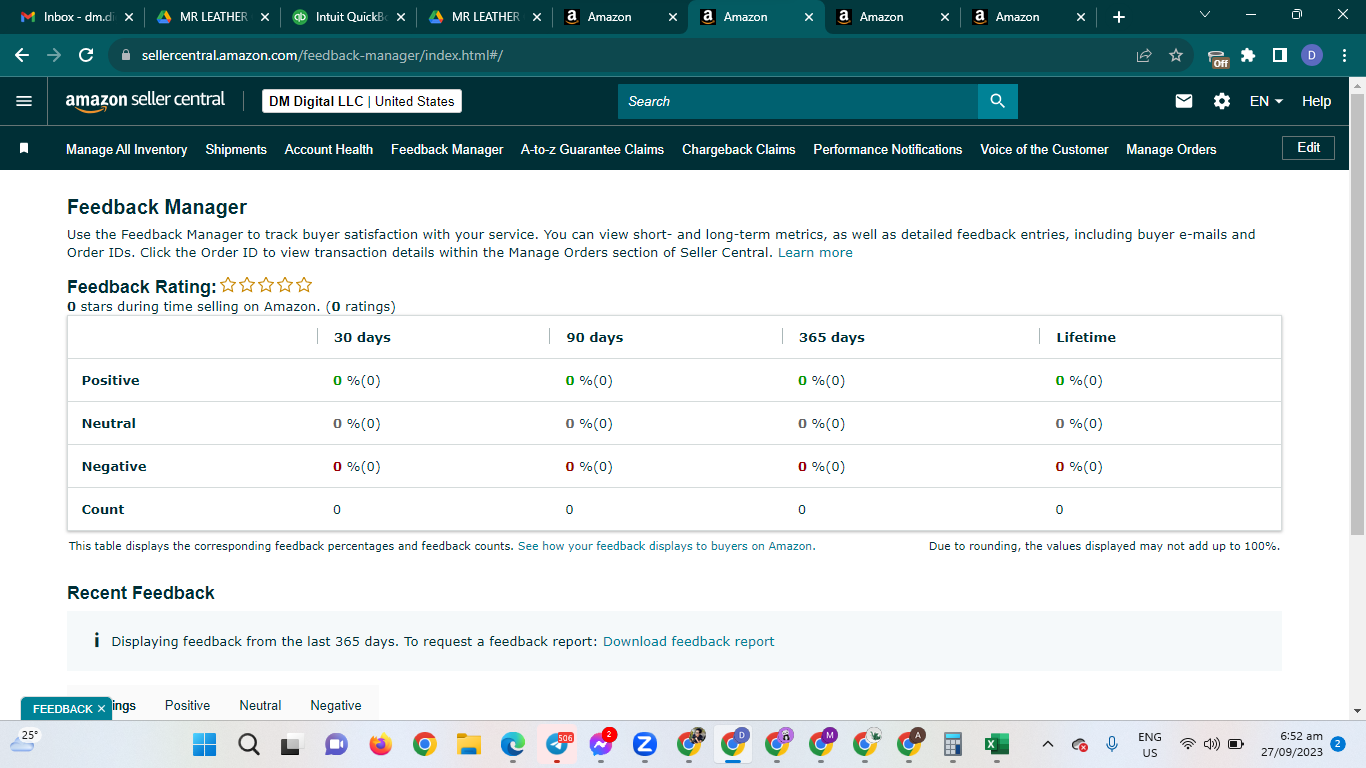
Task: Focus the Seller Central Search field
Action: pos(798,101)
